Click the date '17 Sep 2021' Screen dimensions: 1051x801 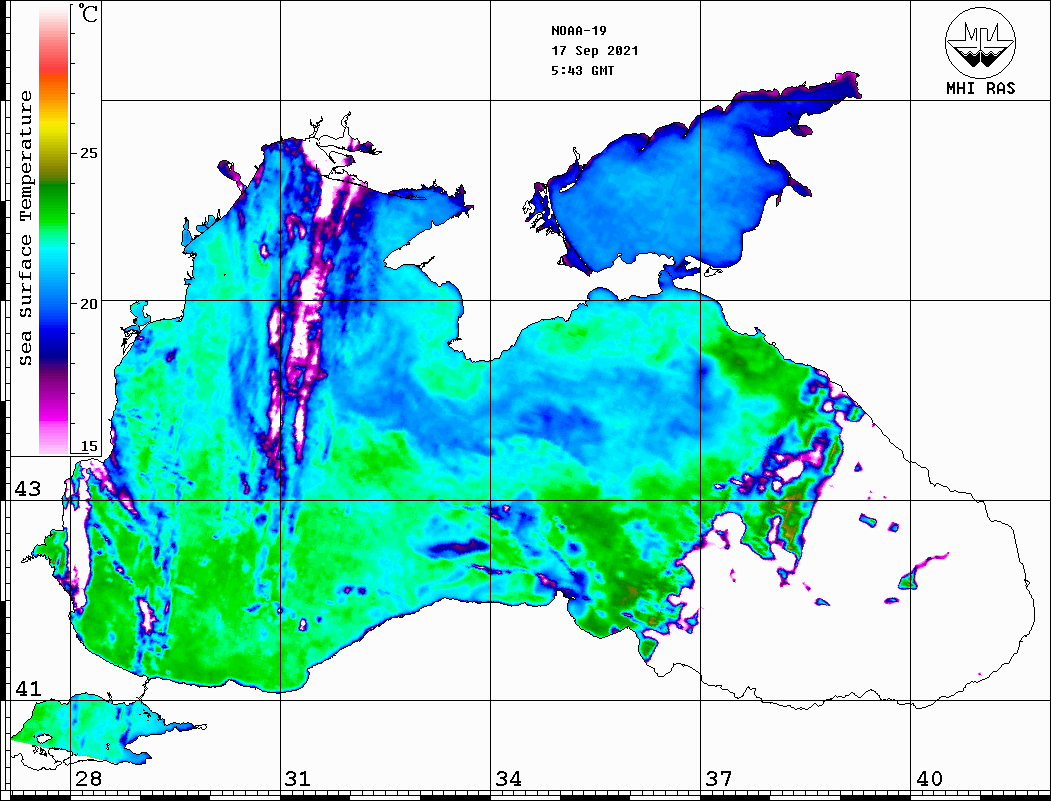coord(595,51)
